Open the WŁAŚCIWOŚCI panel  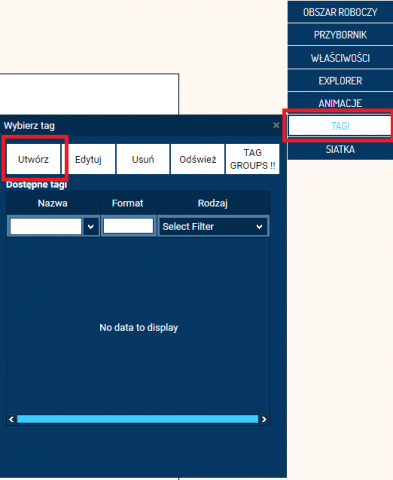point(340,58)
